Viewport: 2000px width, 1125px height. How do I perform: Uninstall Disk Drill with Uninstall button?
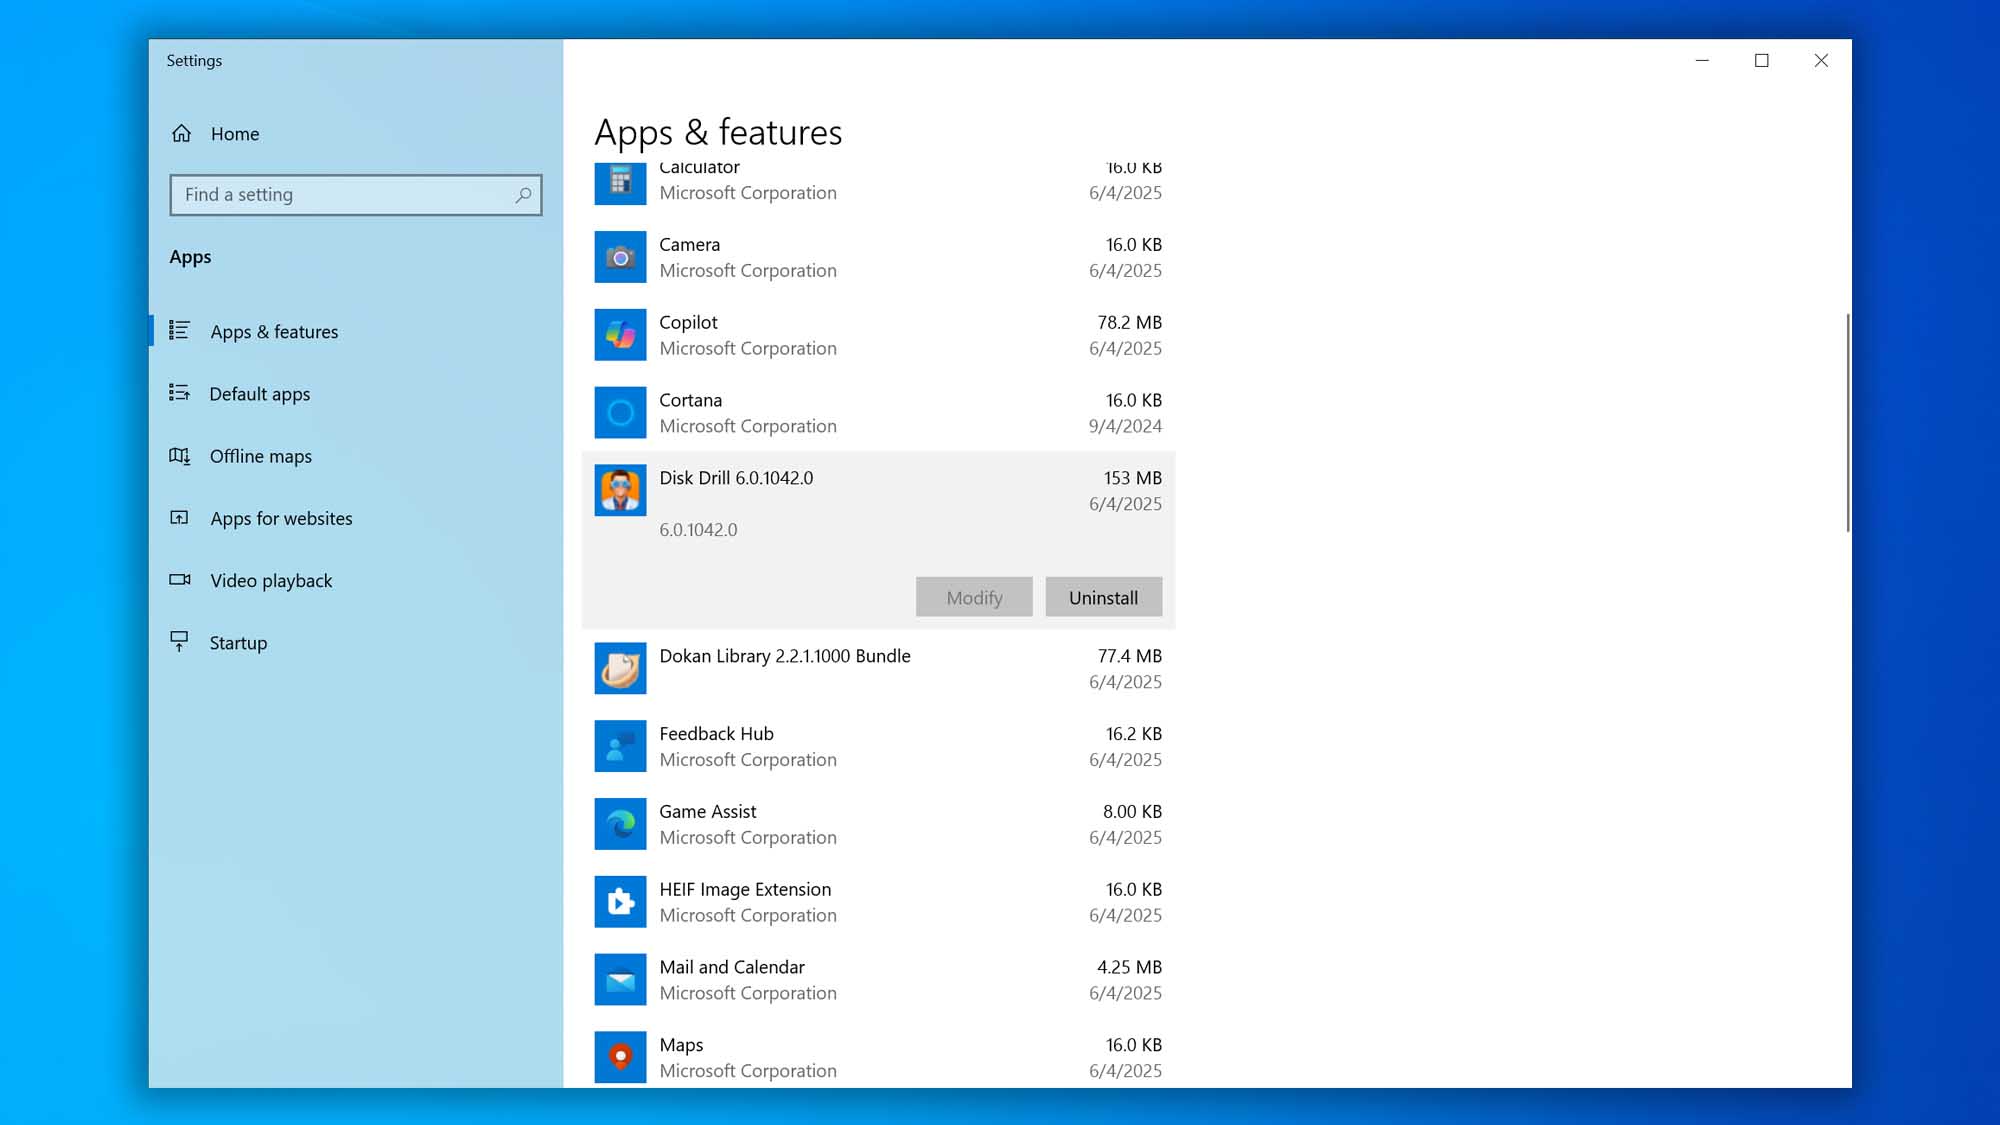[x=1104, y=597]
